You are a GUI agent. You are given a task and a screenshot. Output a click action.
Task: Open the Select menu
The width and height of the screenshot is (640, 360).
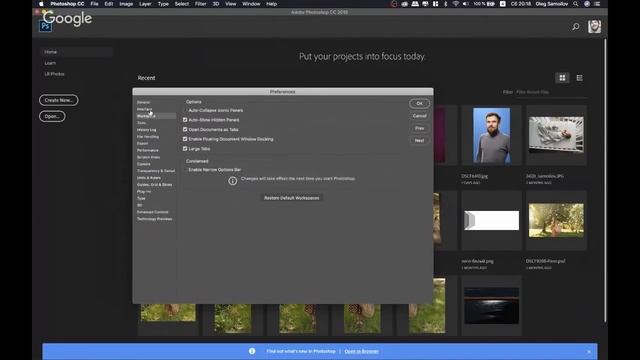click(182, 4)
